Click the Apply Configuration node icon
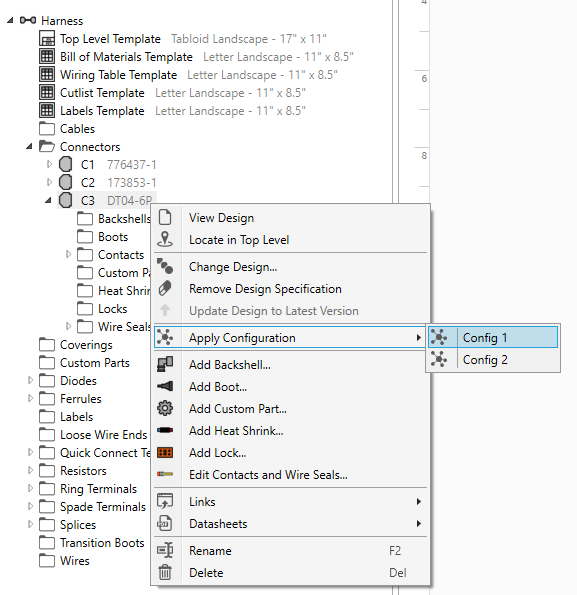 [165, 337]
